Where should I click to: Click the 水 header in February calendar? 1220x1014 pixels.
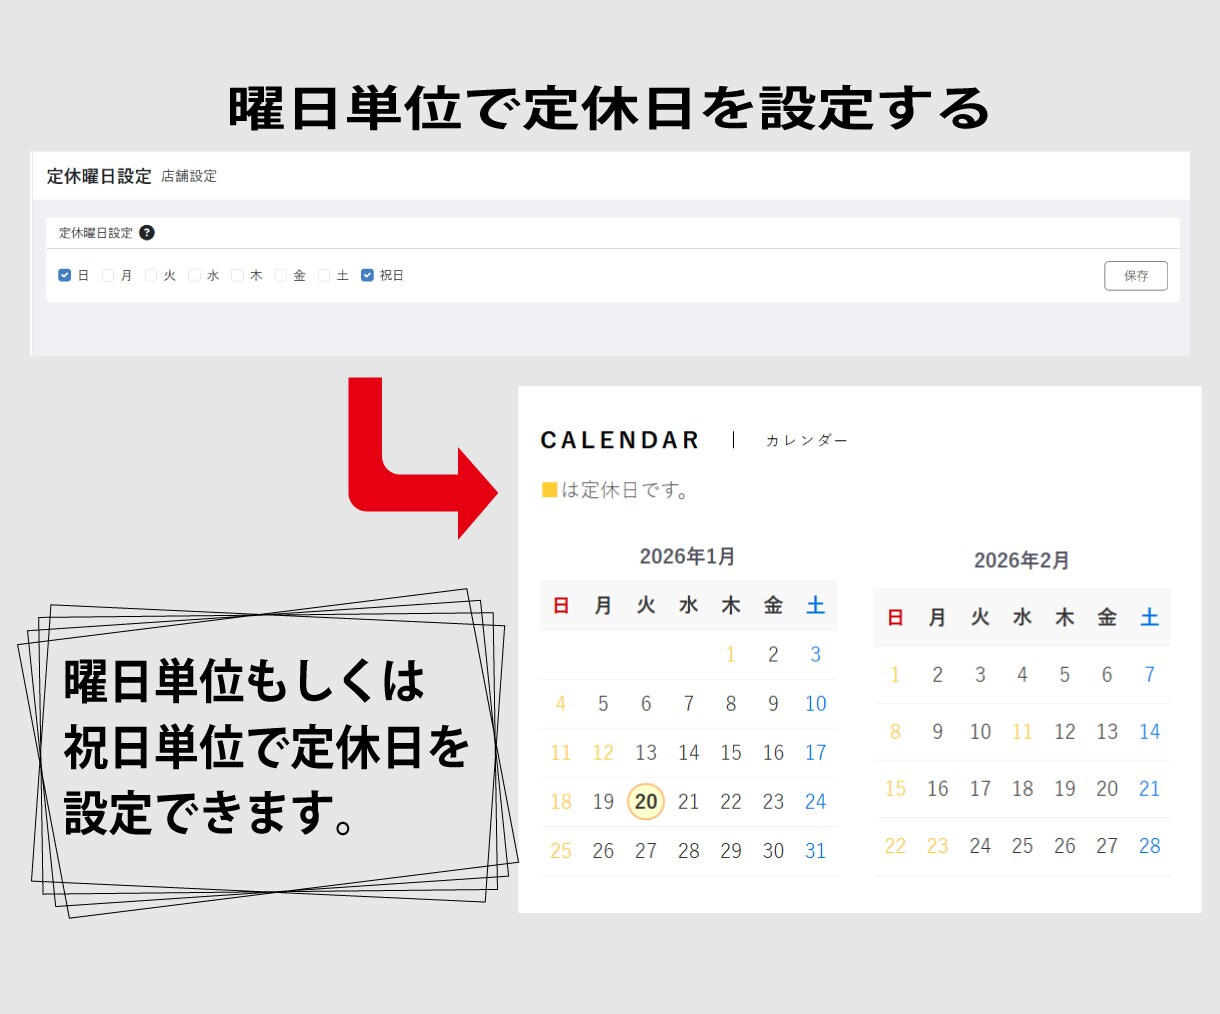(1022, 618)
